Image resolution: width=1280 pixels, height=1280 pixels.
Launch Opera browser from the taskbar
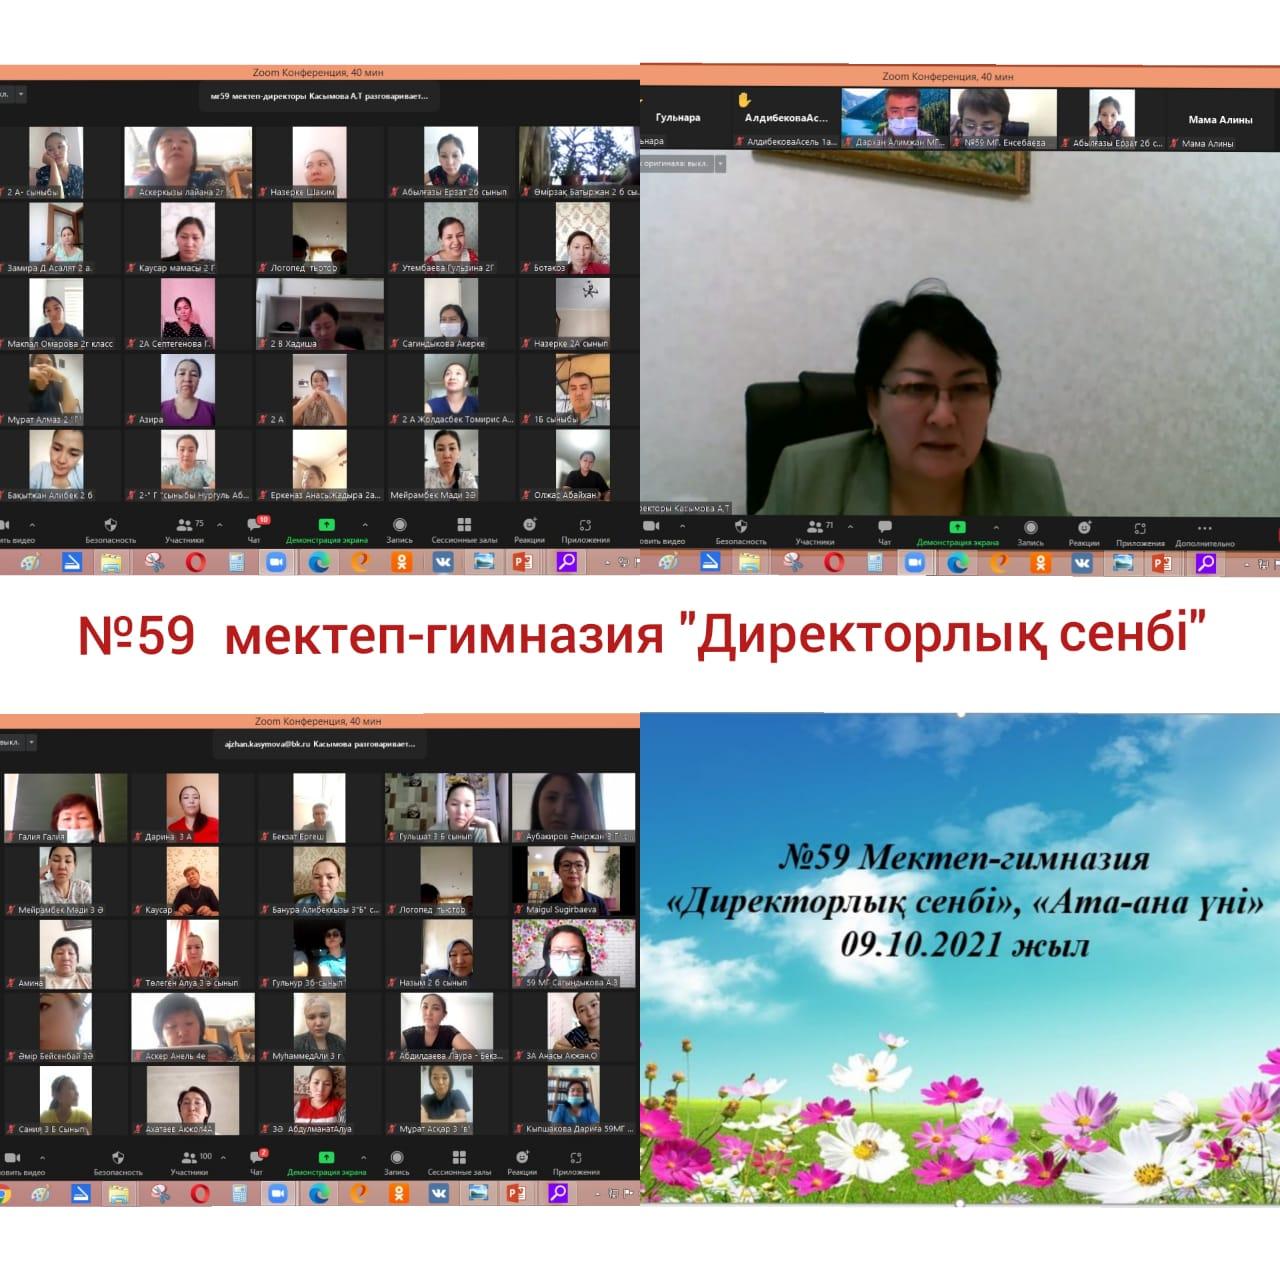[196, 561]
